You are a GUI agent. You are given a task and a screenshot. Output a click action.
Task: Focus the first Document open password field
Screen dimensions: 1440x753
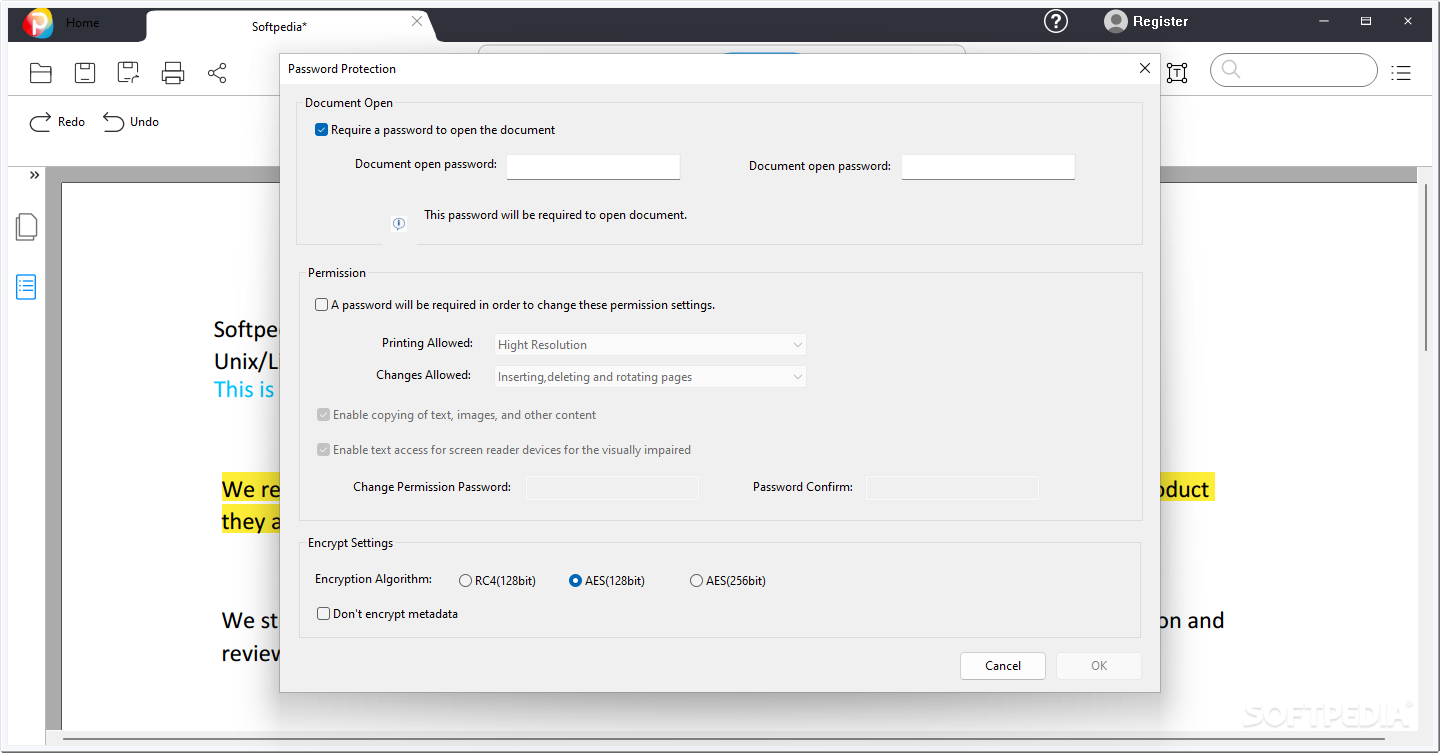point(593,167)
